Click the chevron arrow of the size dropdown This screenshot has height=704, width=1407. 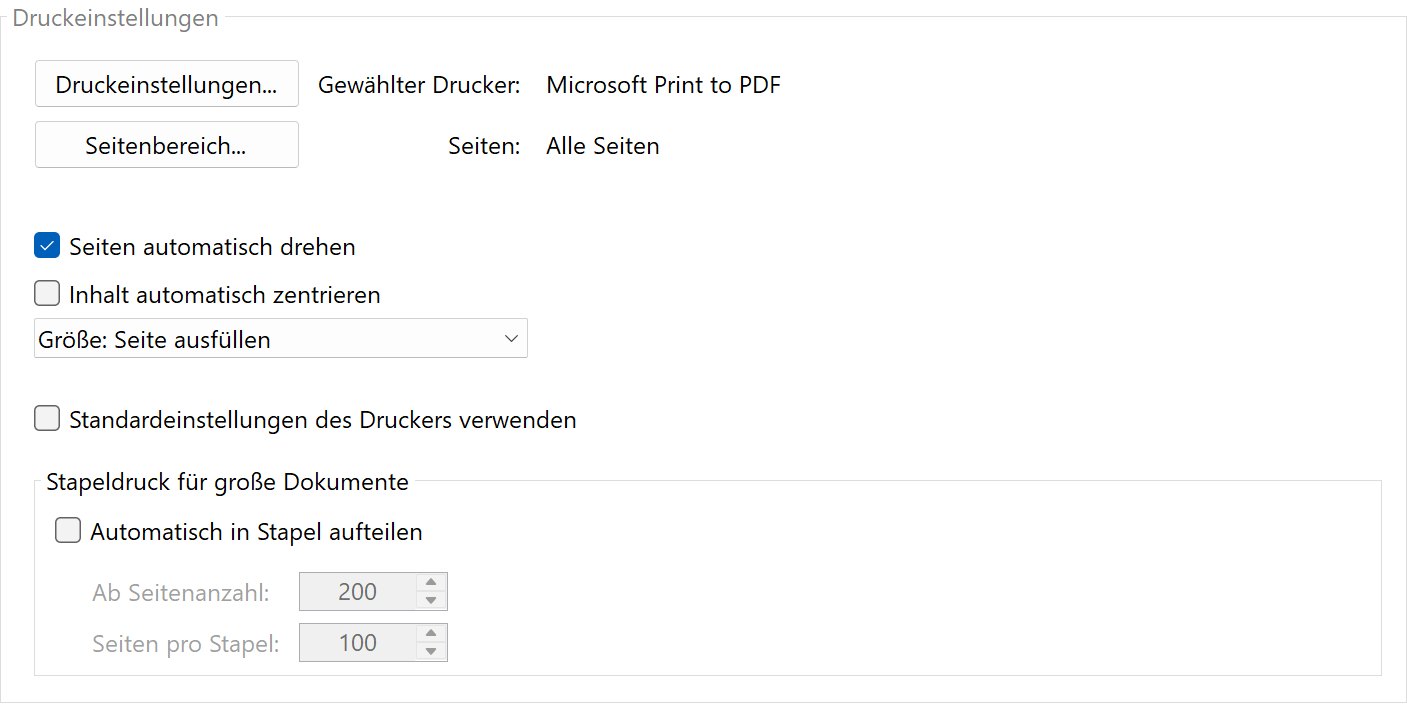coord(511,338)
